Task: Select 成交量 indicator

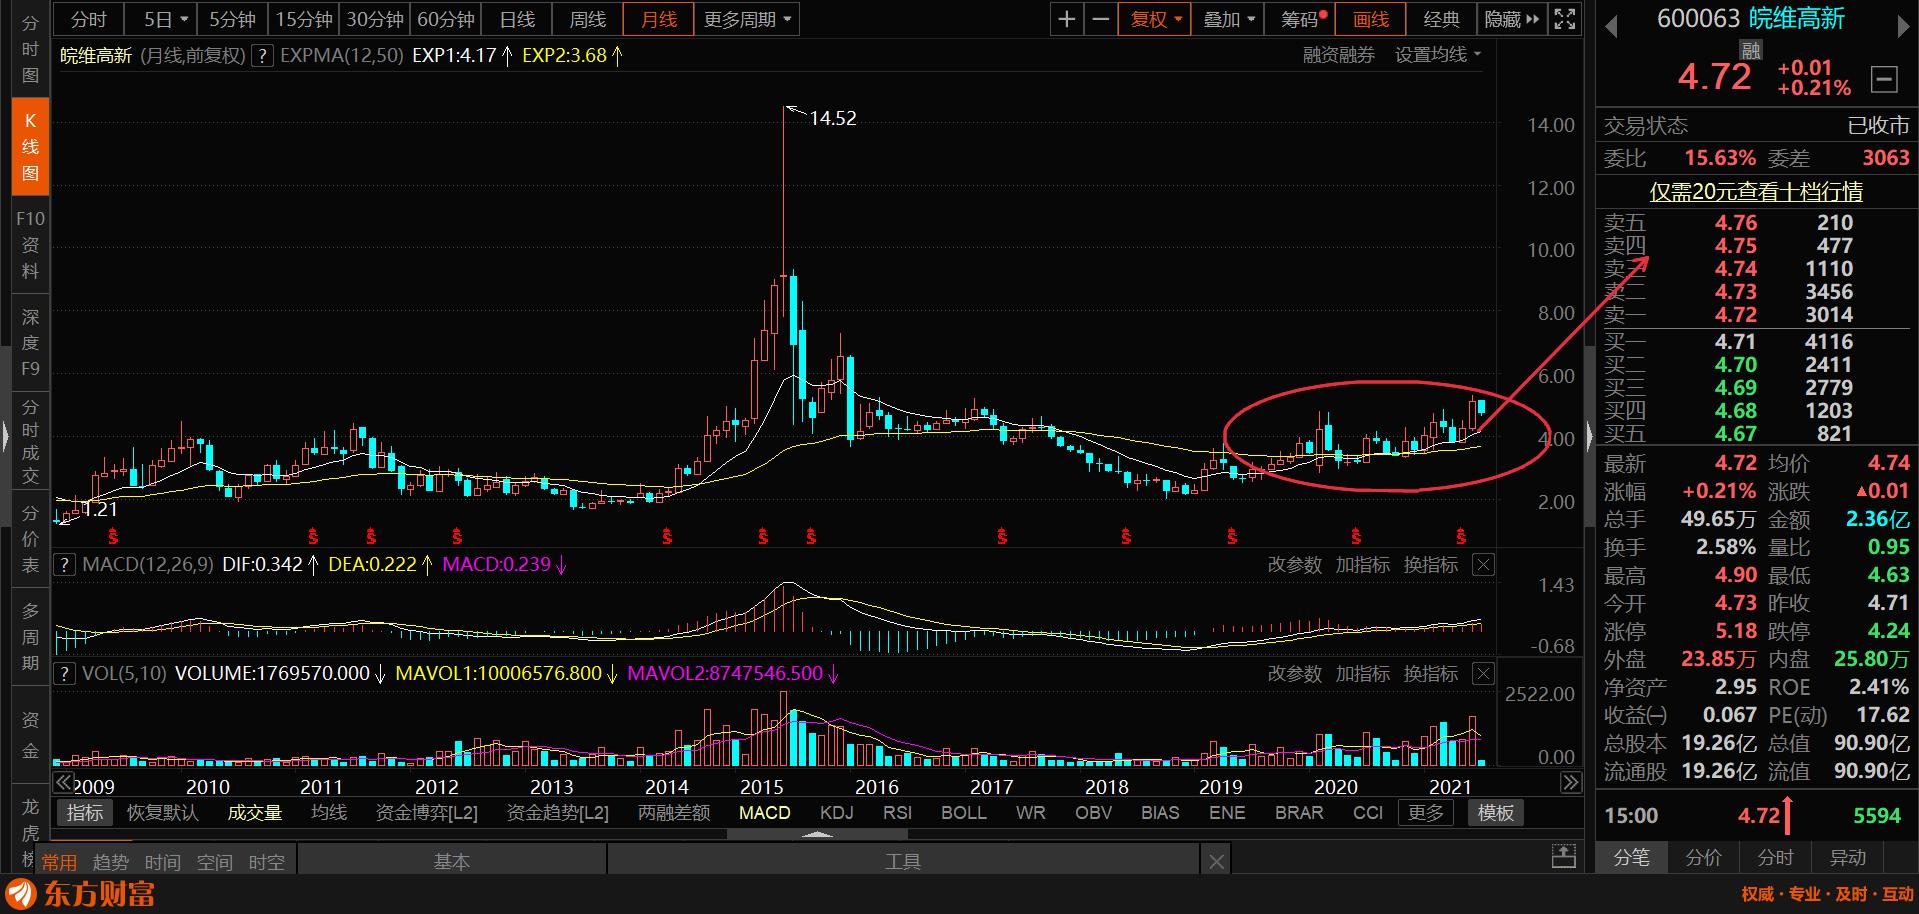Action: point(255,813)
